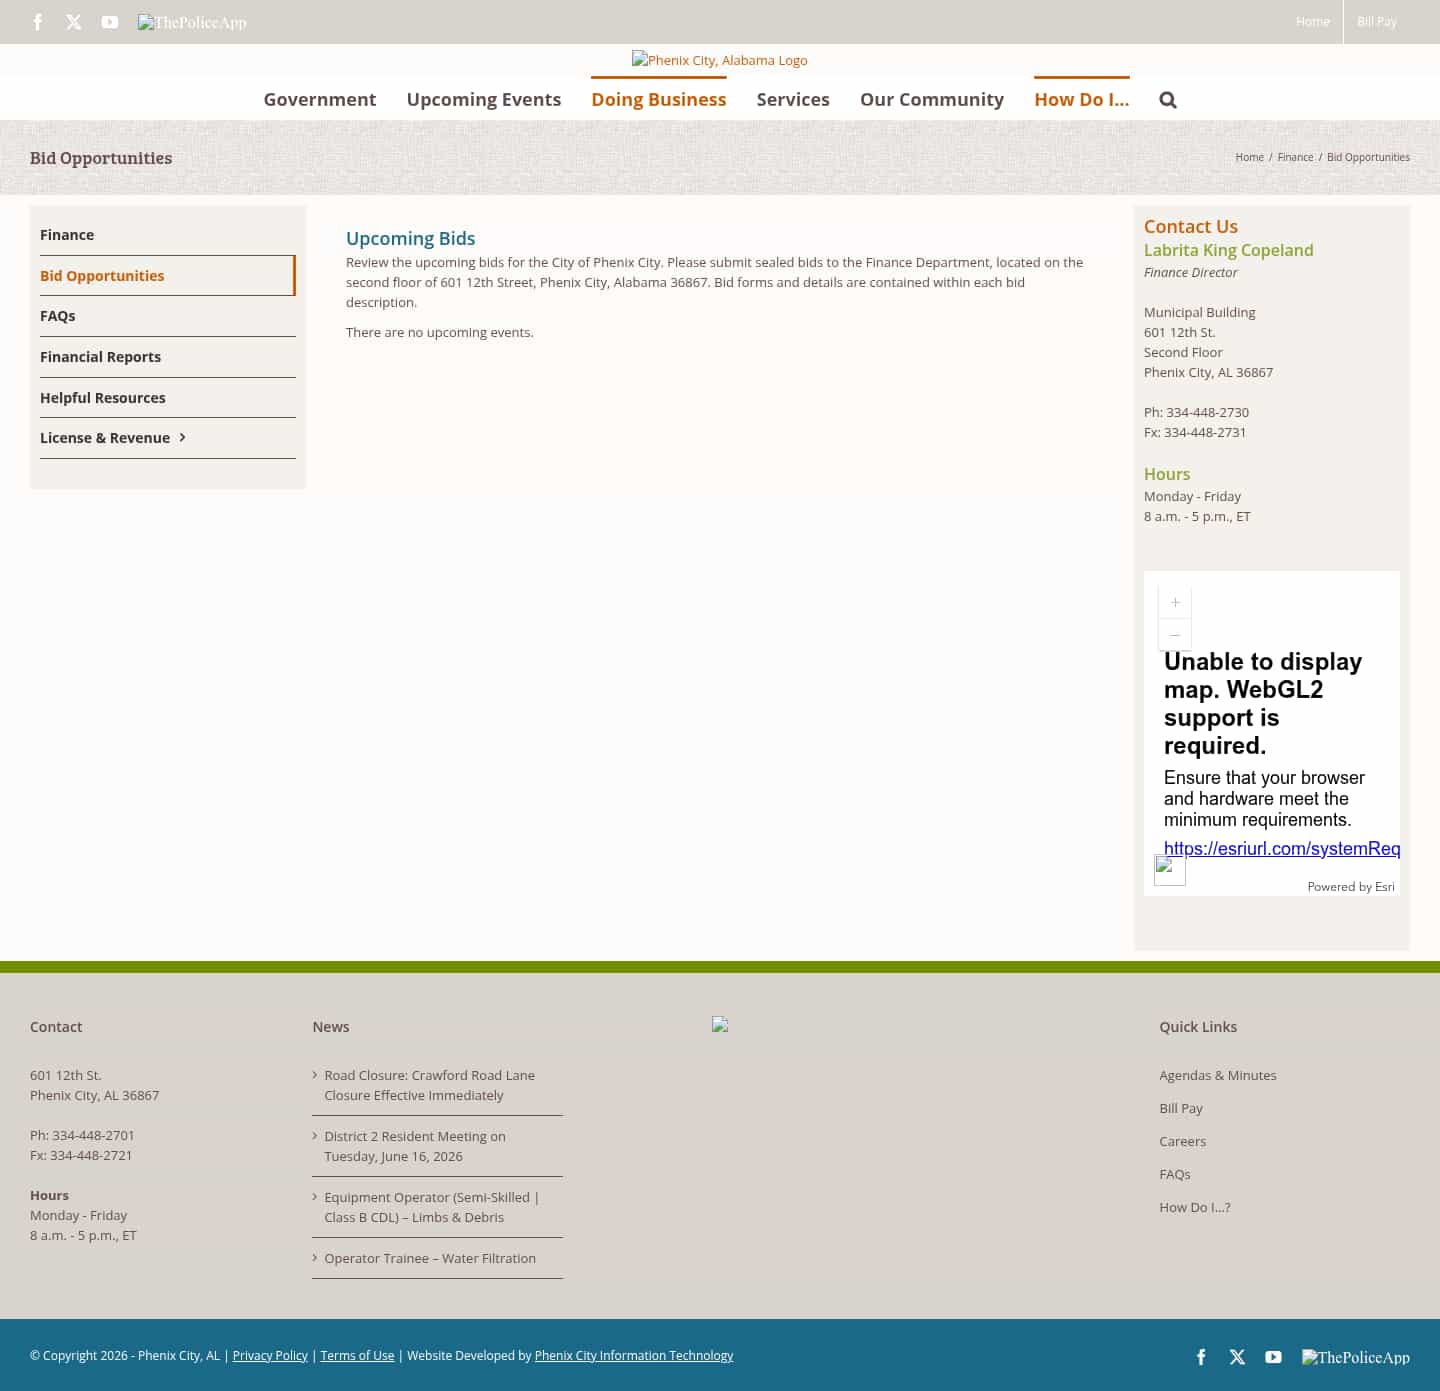This screenshot has height=1391, width=1440.
Task: Click the broken Esri logo image on map
Action: (x=1170, y=870)
